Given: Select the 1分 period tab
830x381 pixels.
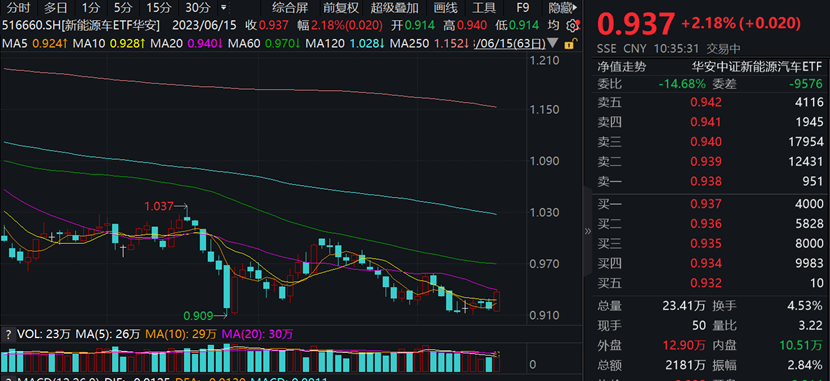Looking at the screenshot, I should point(91,7).
